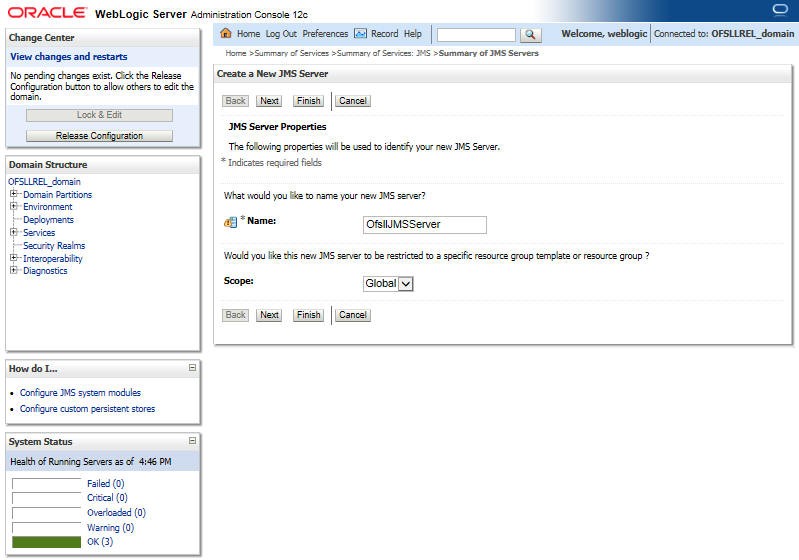Select Diagnostics tree item
This screenshot has height=560, width=799.
pyautogui.click(x=45, y=271)
